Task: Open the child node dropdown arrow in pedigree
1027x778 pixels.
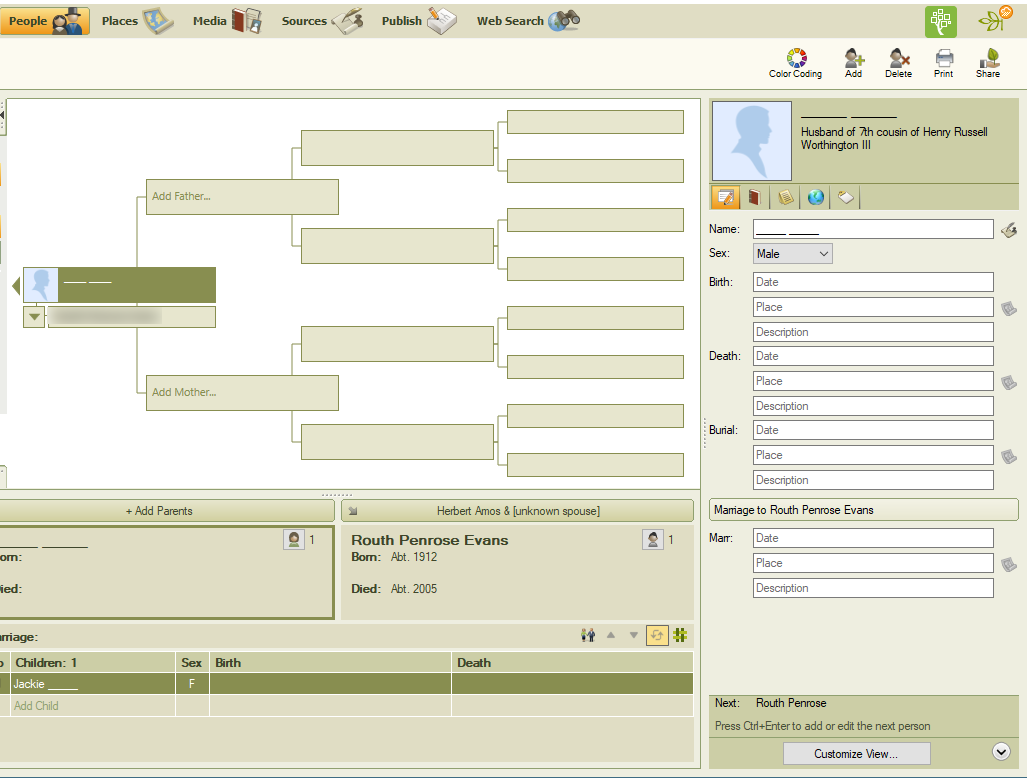Action: coord(35,317)
